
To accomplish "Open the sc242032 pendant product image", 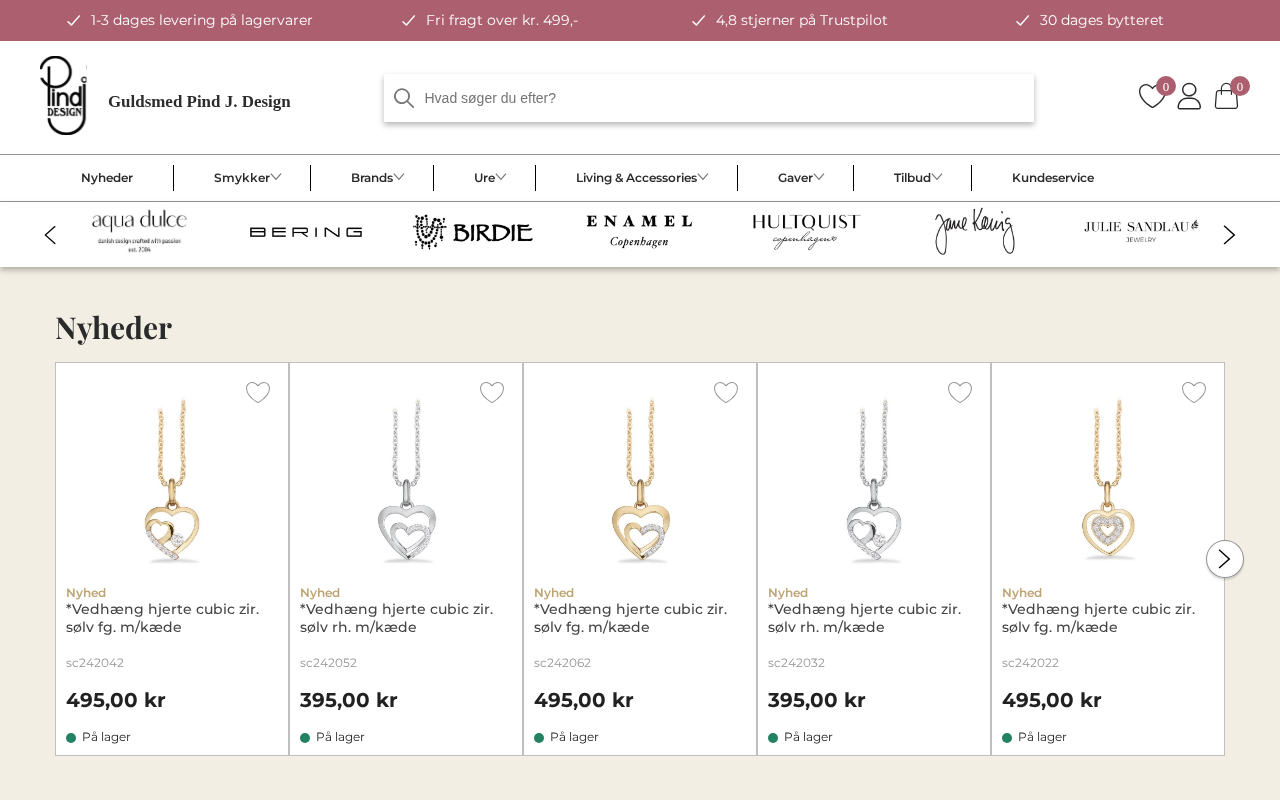I will (x=874, y=480).
